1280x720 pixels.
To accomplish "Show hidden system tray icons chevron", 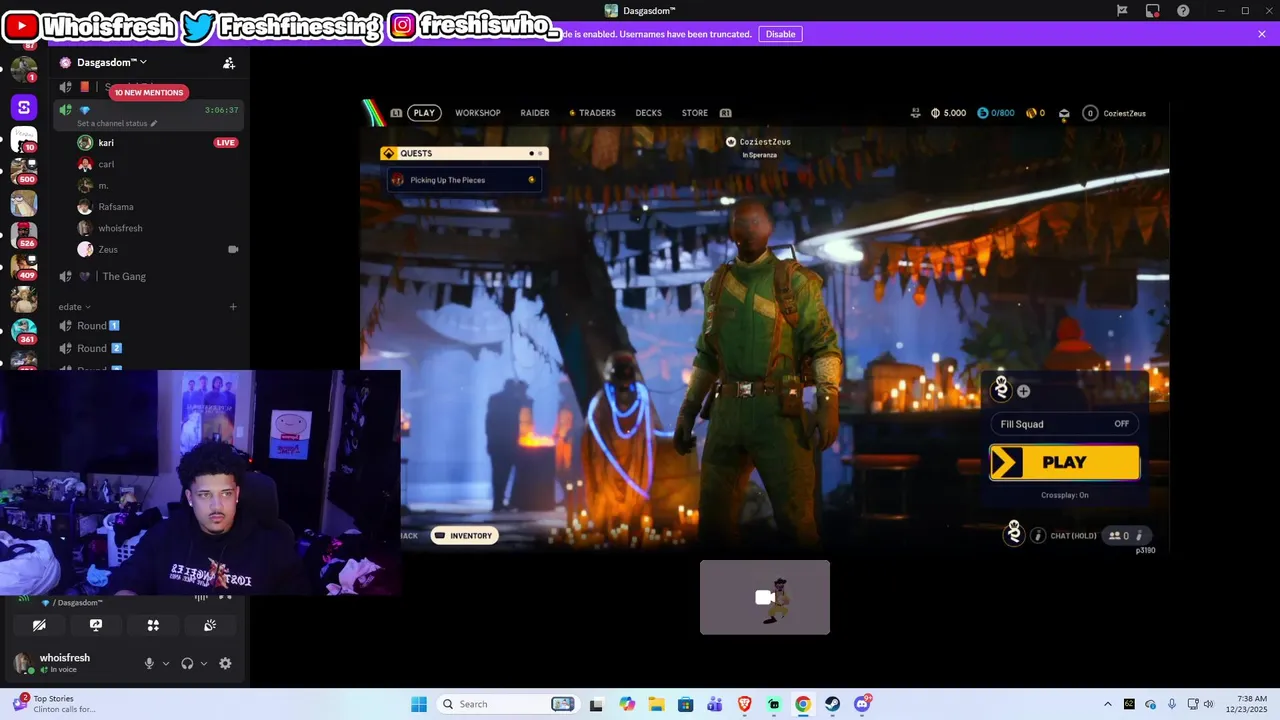I will click(x=1107, y=704).
